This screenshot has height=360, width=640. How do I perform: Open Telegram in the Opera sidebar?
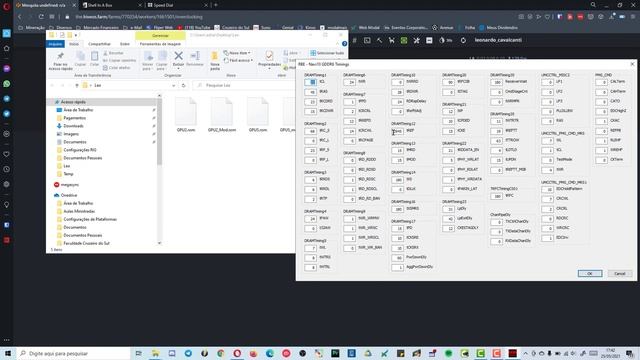(x=7, y=99)
